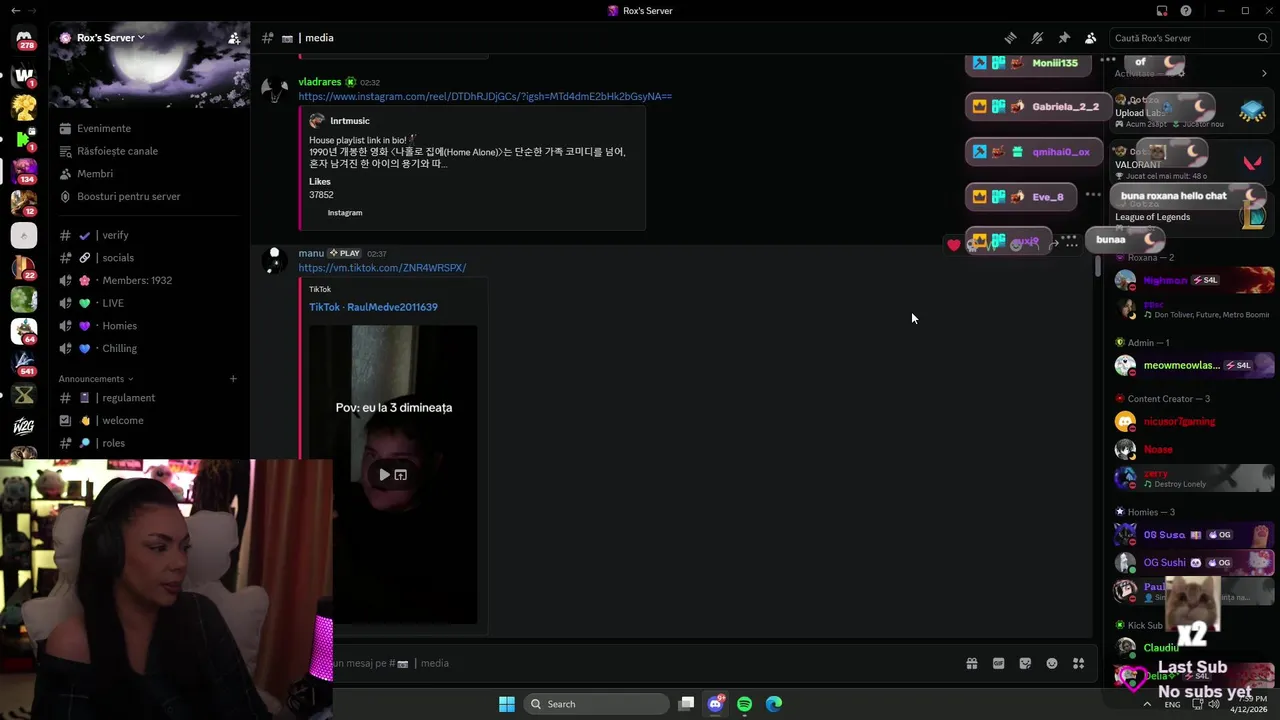
Task: Click the Inrtmusic embed author
Action: [x=350, y=121]
